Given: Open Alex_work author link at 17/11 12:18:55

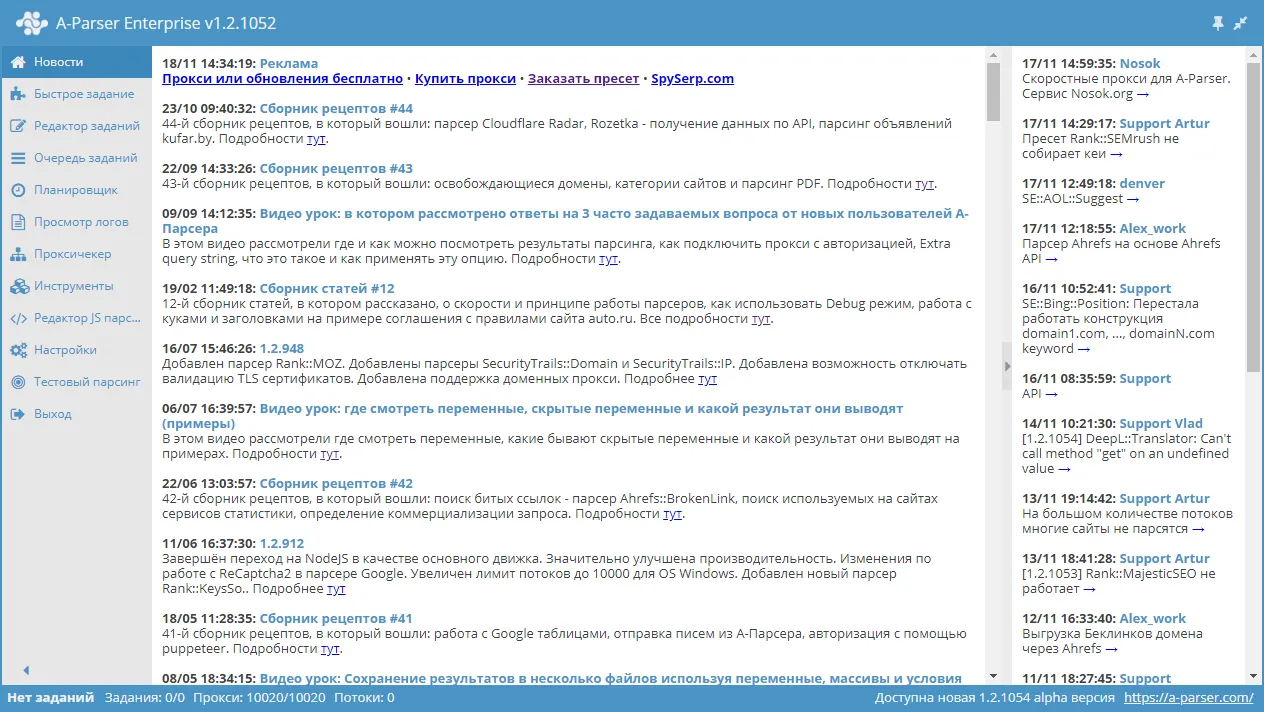Looking at the screenshot, I should coord(1153,229).
